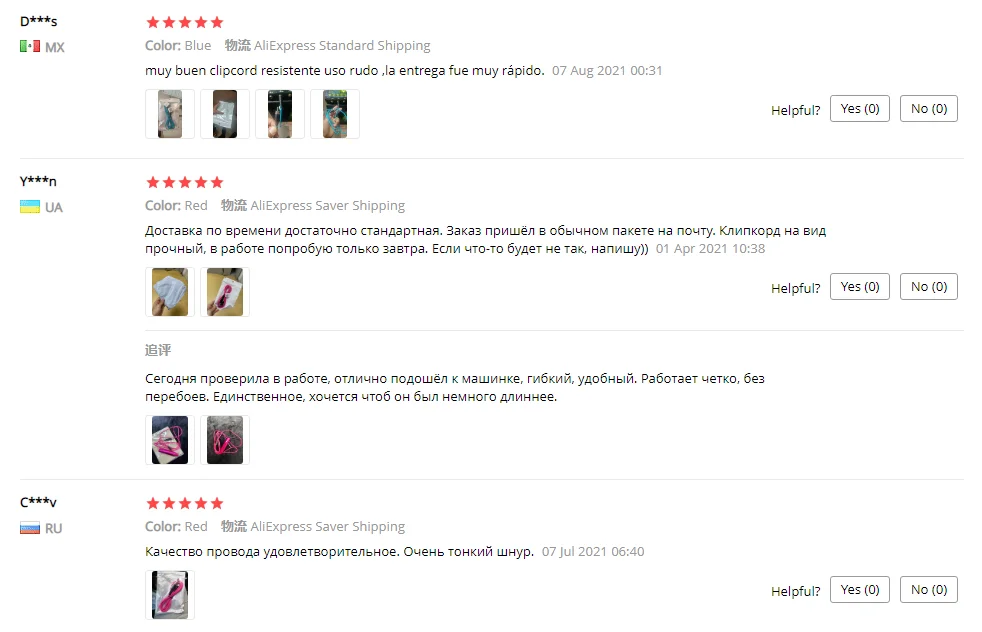Vote Yes on Y***n review
The height and width of the screenshot is (632, 982).
pyautogui.click(x=860, y=287)
